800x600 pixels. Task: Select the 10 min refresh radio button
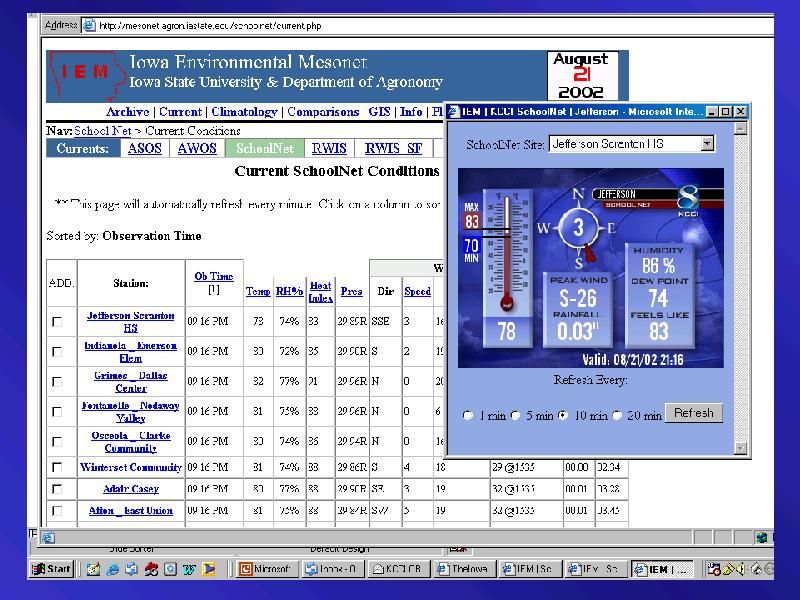pyautogui.click(x=563, y=415)
